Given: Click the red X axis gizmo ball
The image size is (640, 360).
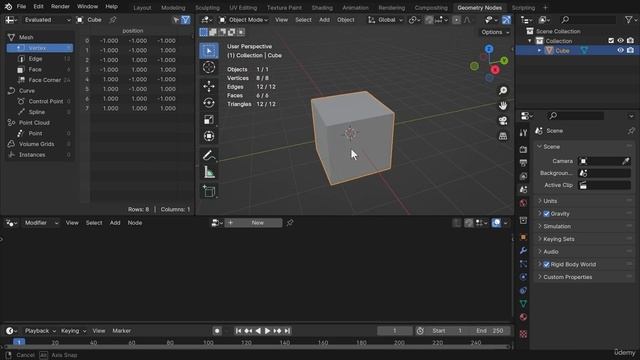Looking at the screenshot, I should point(495,70).
